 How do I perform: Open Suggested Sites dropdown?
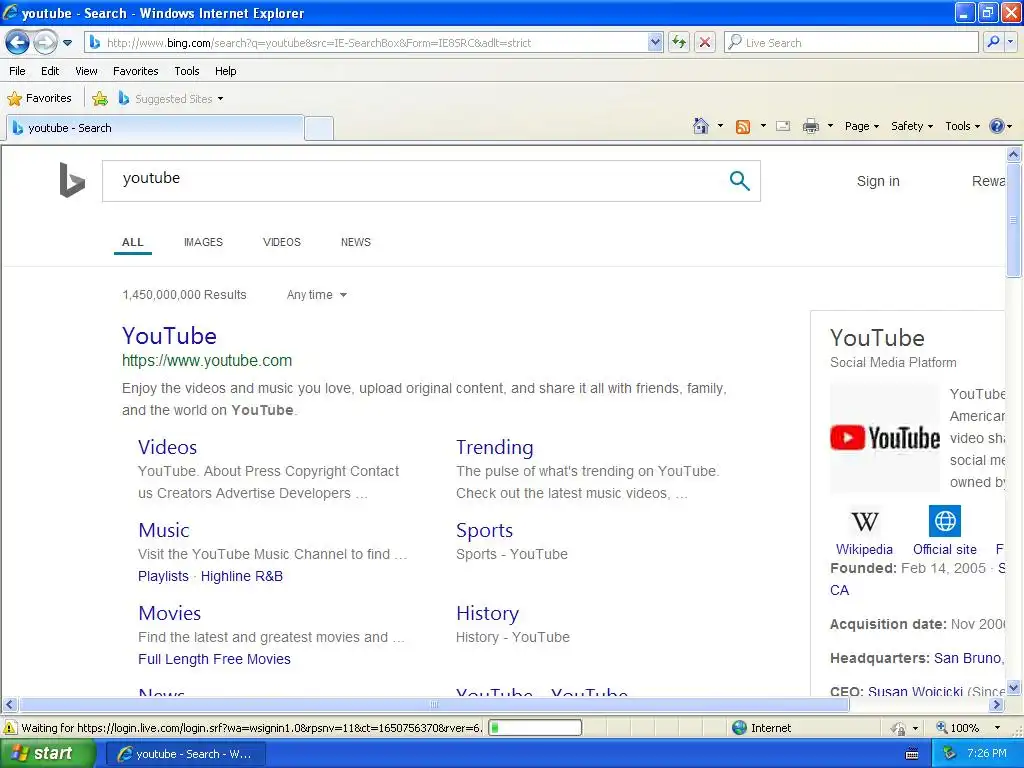[171, 99]
